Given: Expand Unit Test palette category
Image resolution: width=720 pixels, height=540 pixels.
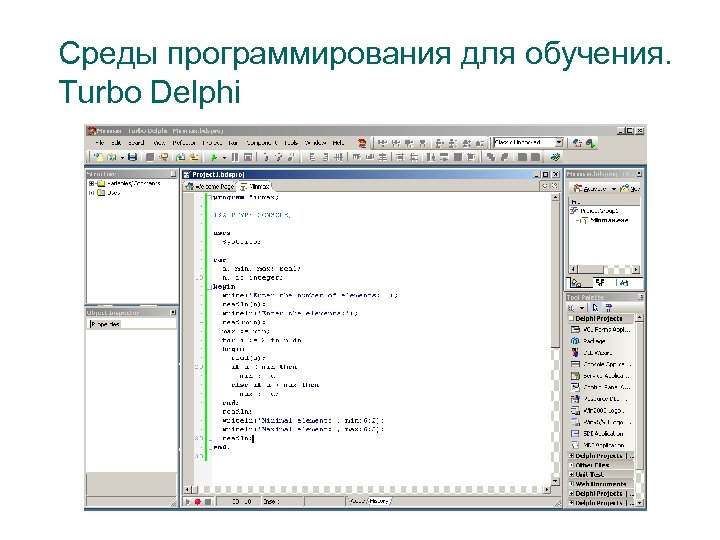Looking at the screenshot, I should click(x=572, y=474).
